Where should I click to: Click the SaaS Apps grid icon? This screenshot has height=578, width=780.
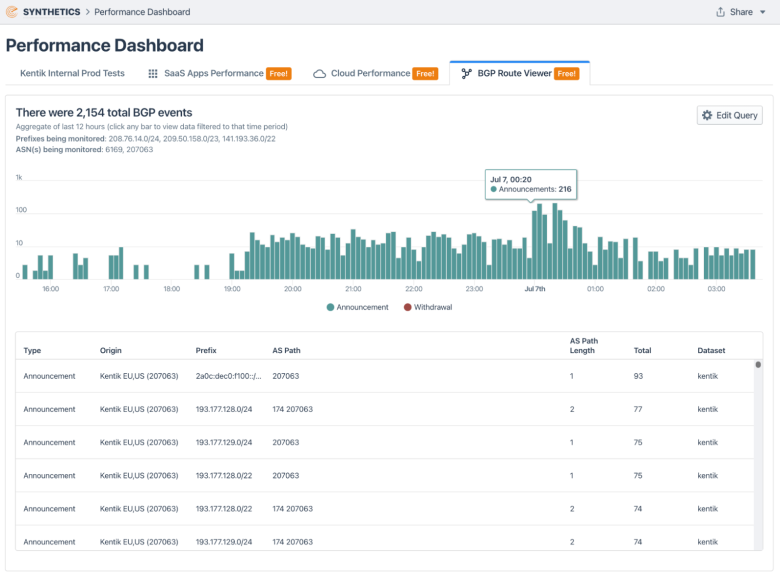coord(153,74)
